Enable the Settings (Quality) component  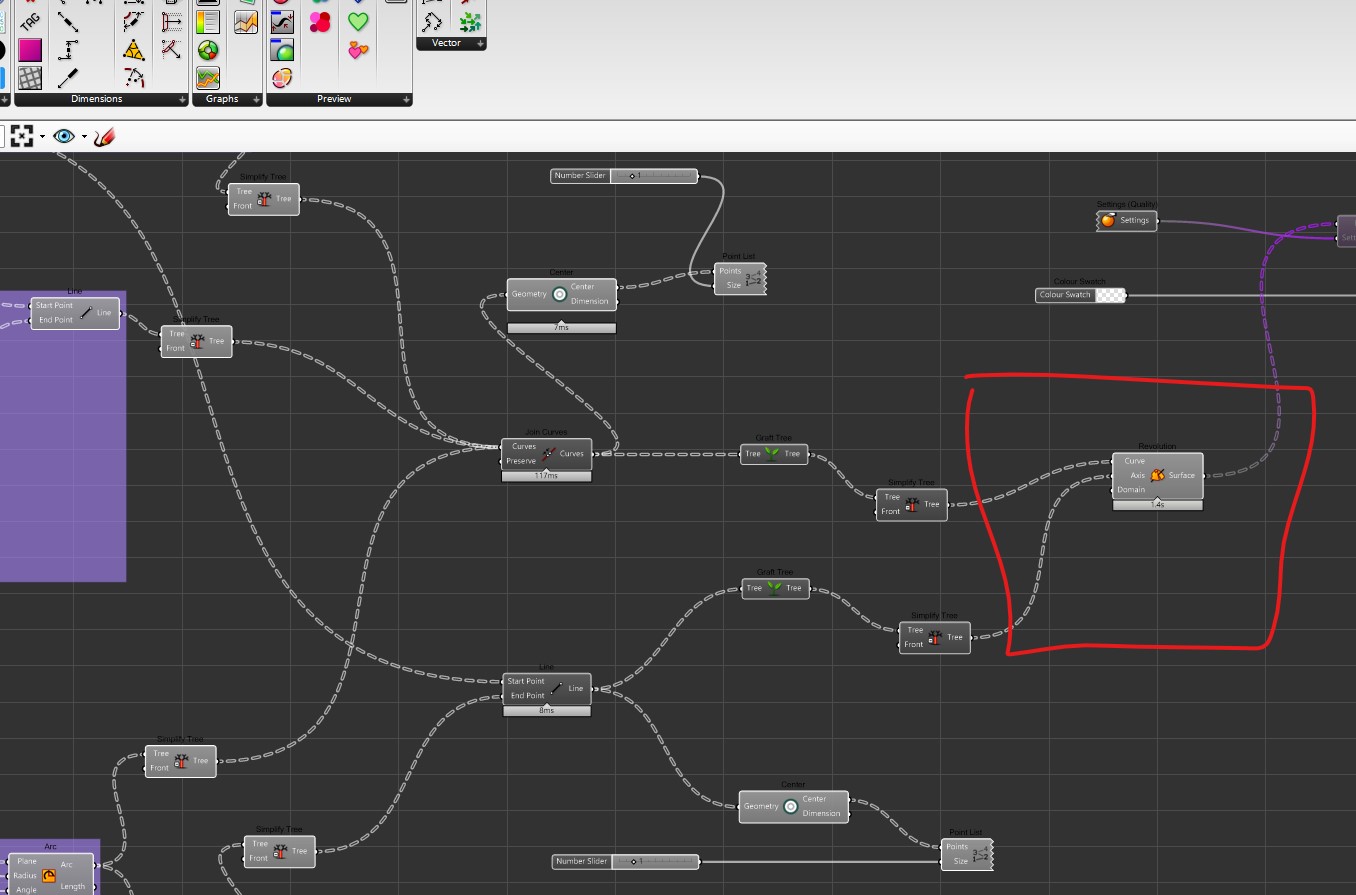tap(1126, 220)
